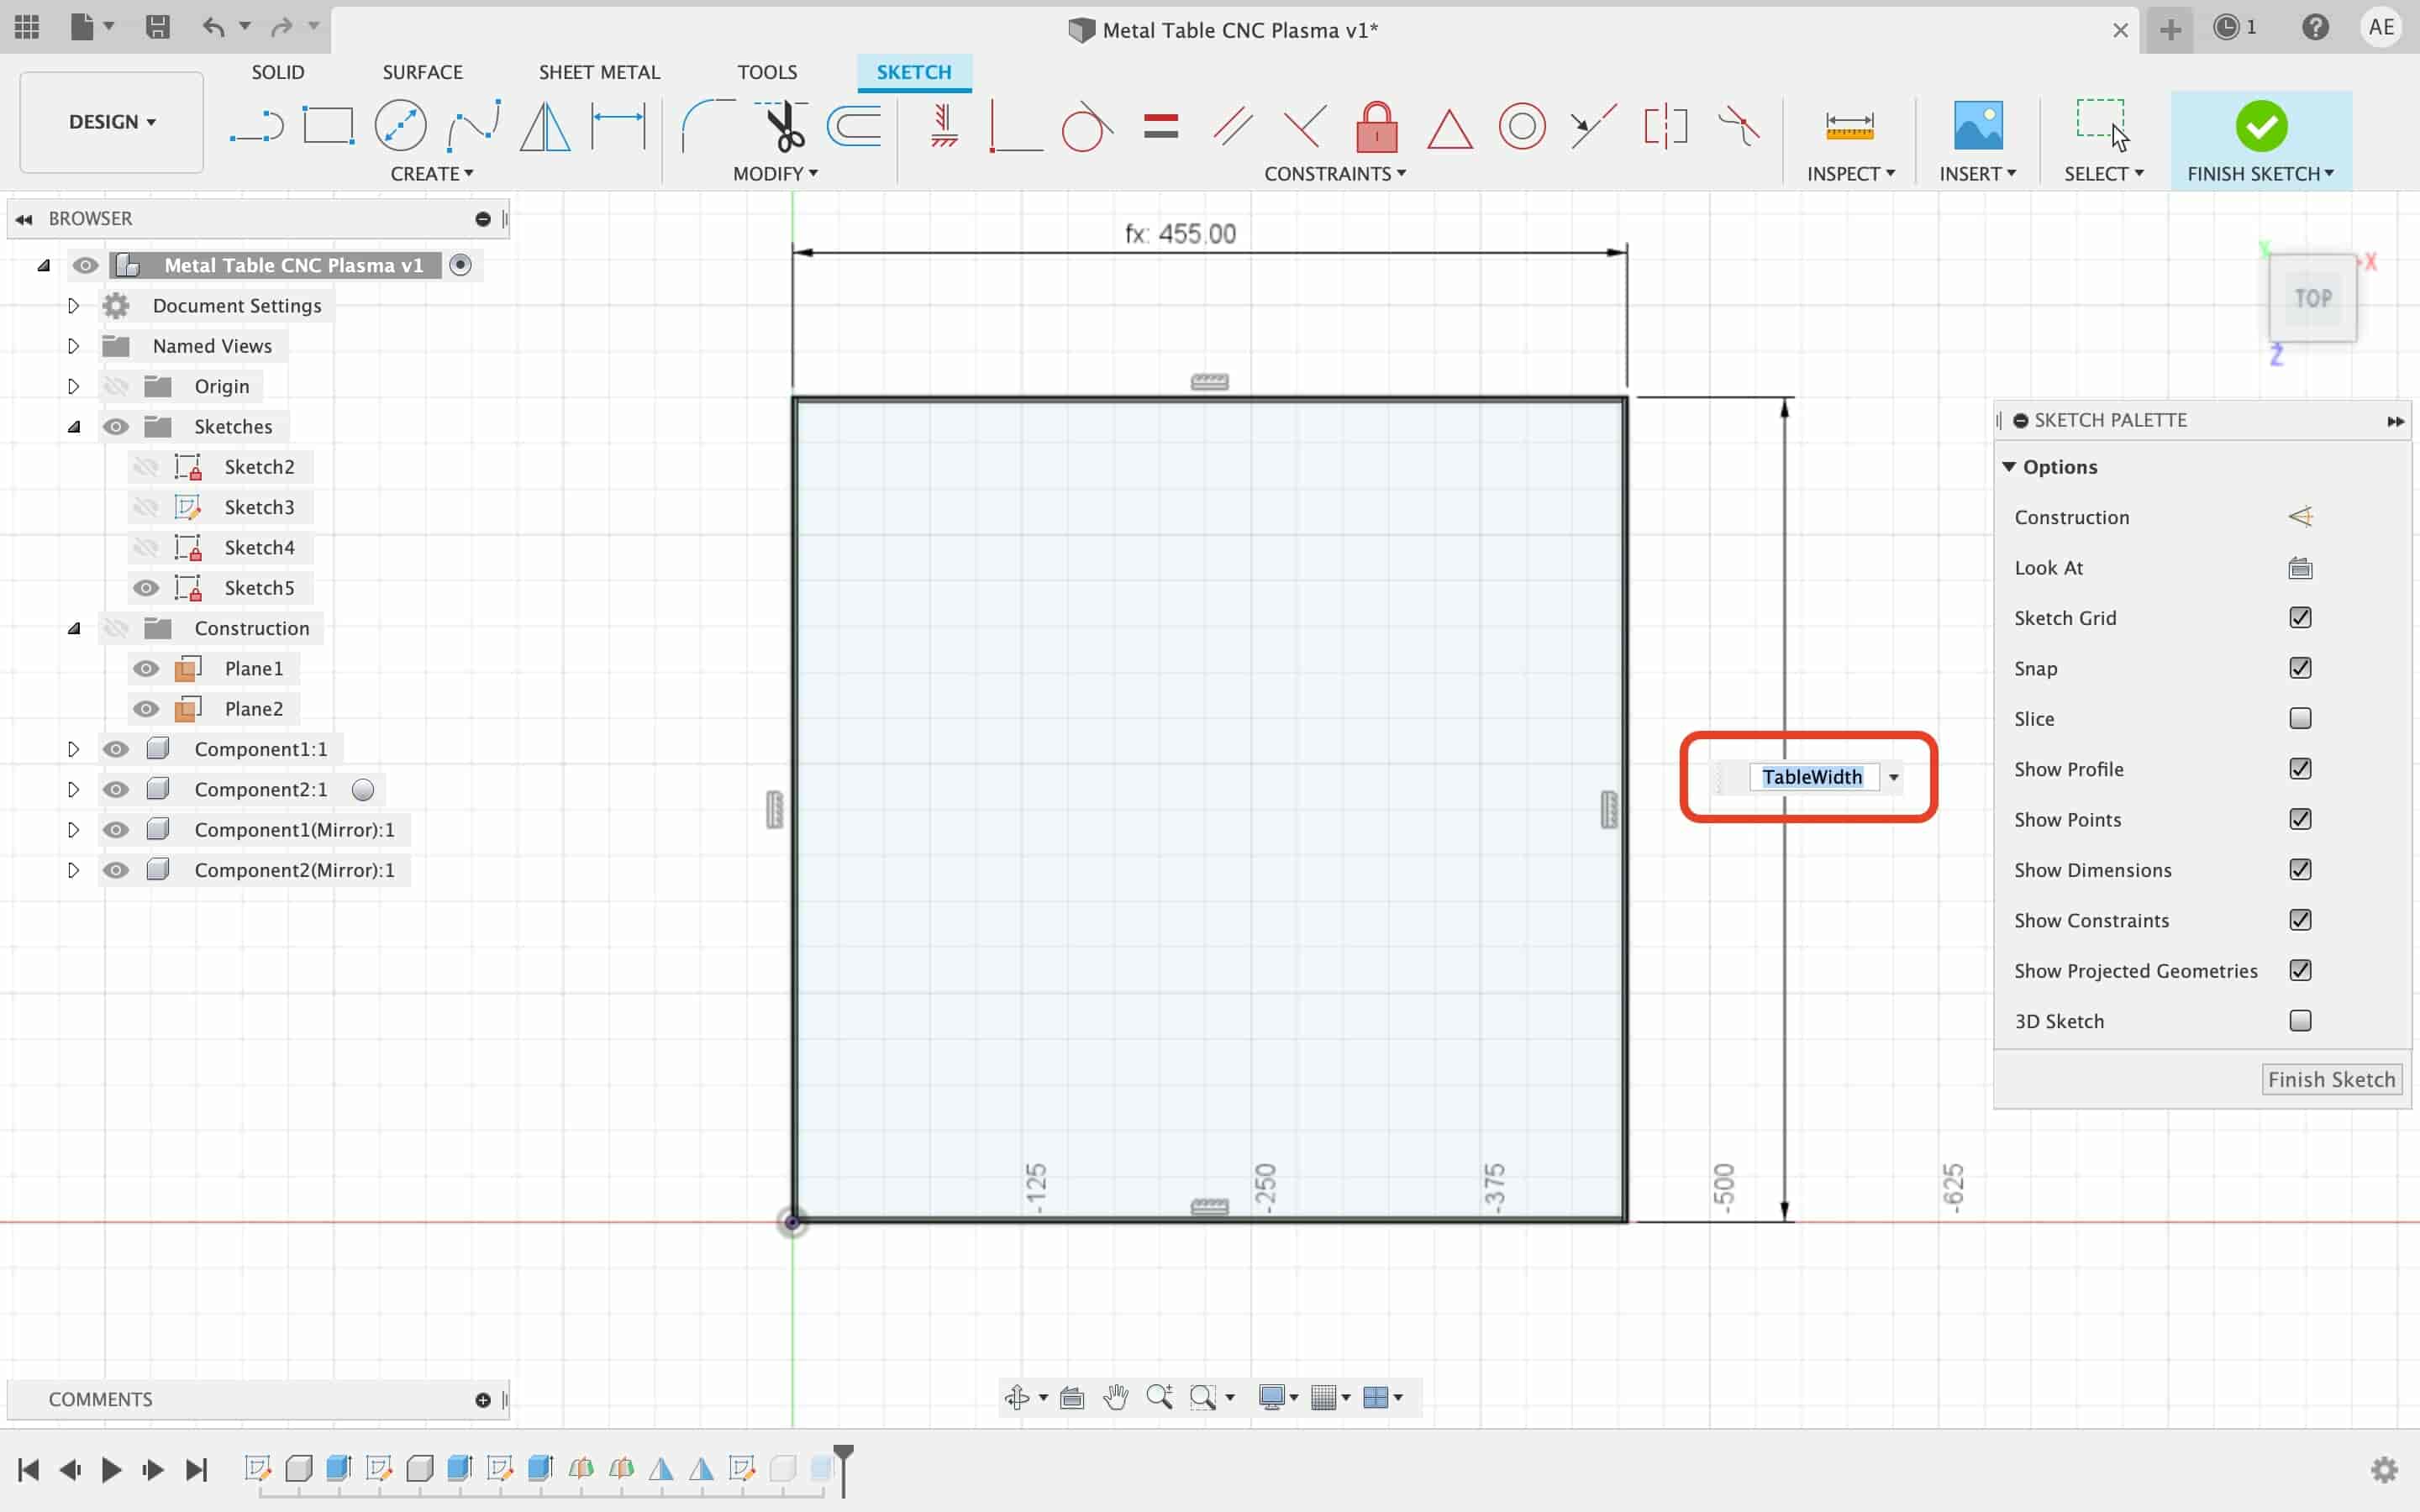Viewport: 2420px width, 1512px height.
Task: Apply the Symmetry constraint
Action: point(1666,127)
